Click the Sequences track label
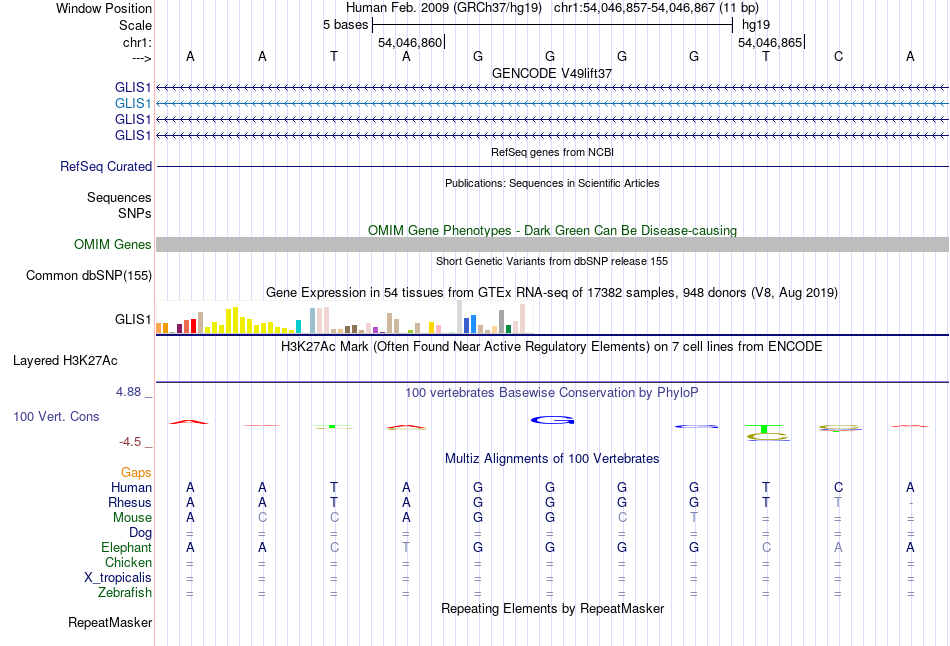The height and width of the screenshot is (646, 950). (119, 198)
